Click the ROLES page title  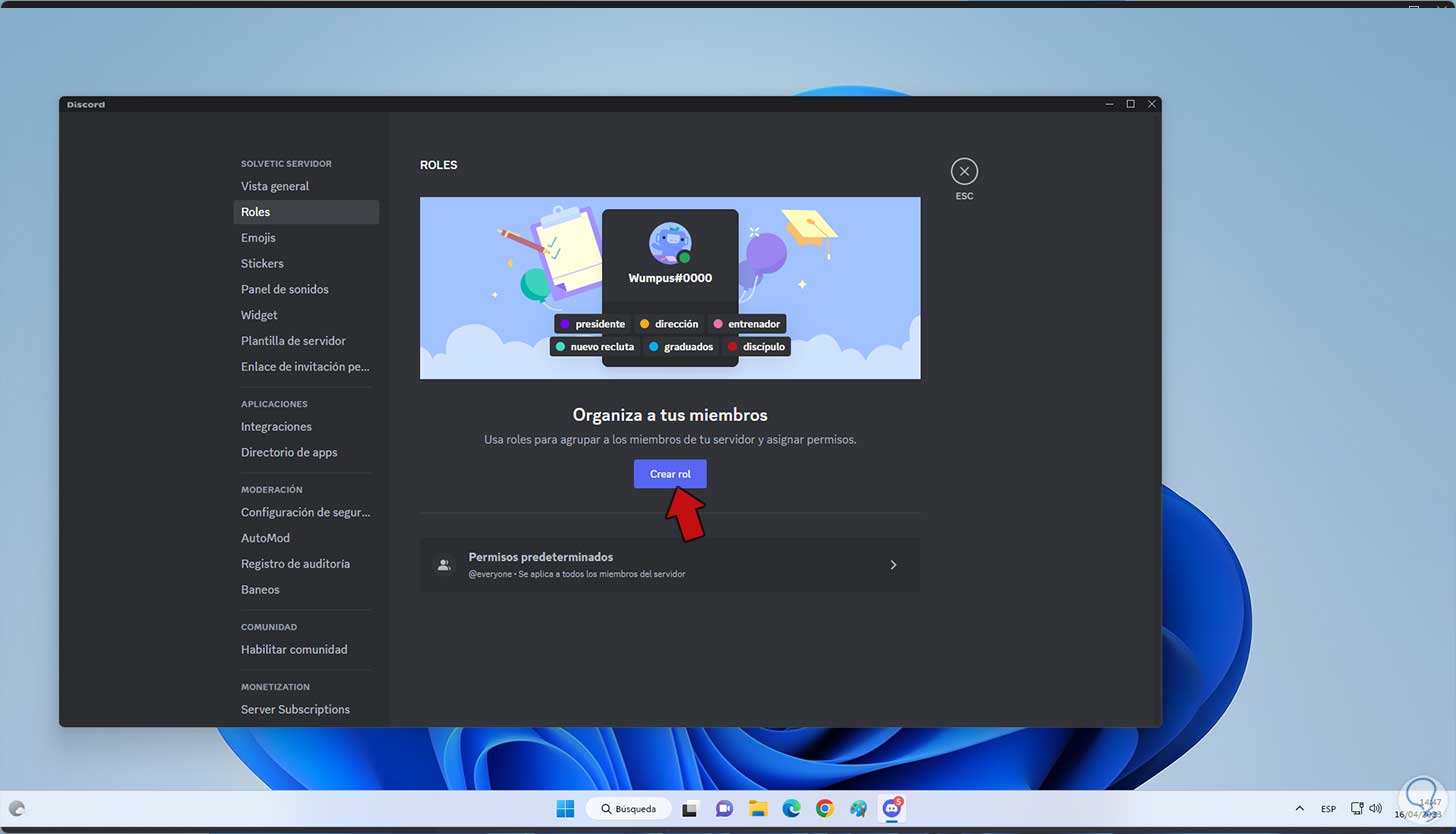(438, 165)
